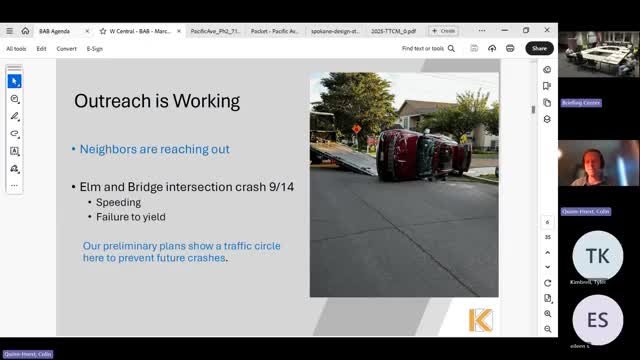Click the presenter name label at bottom-left

click(x=28, y=354)
